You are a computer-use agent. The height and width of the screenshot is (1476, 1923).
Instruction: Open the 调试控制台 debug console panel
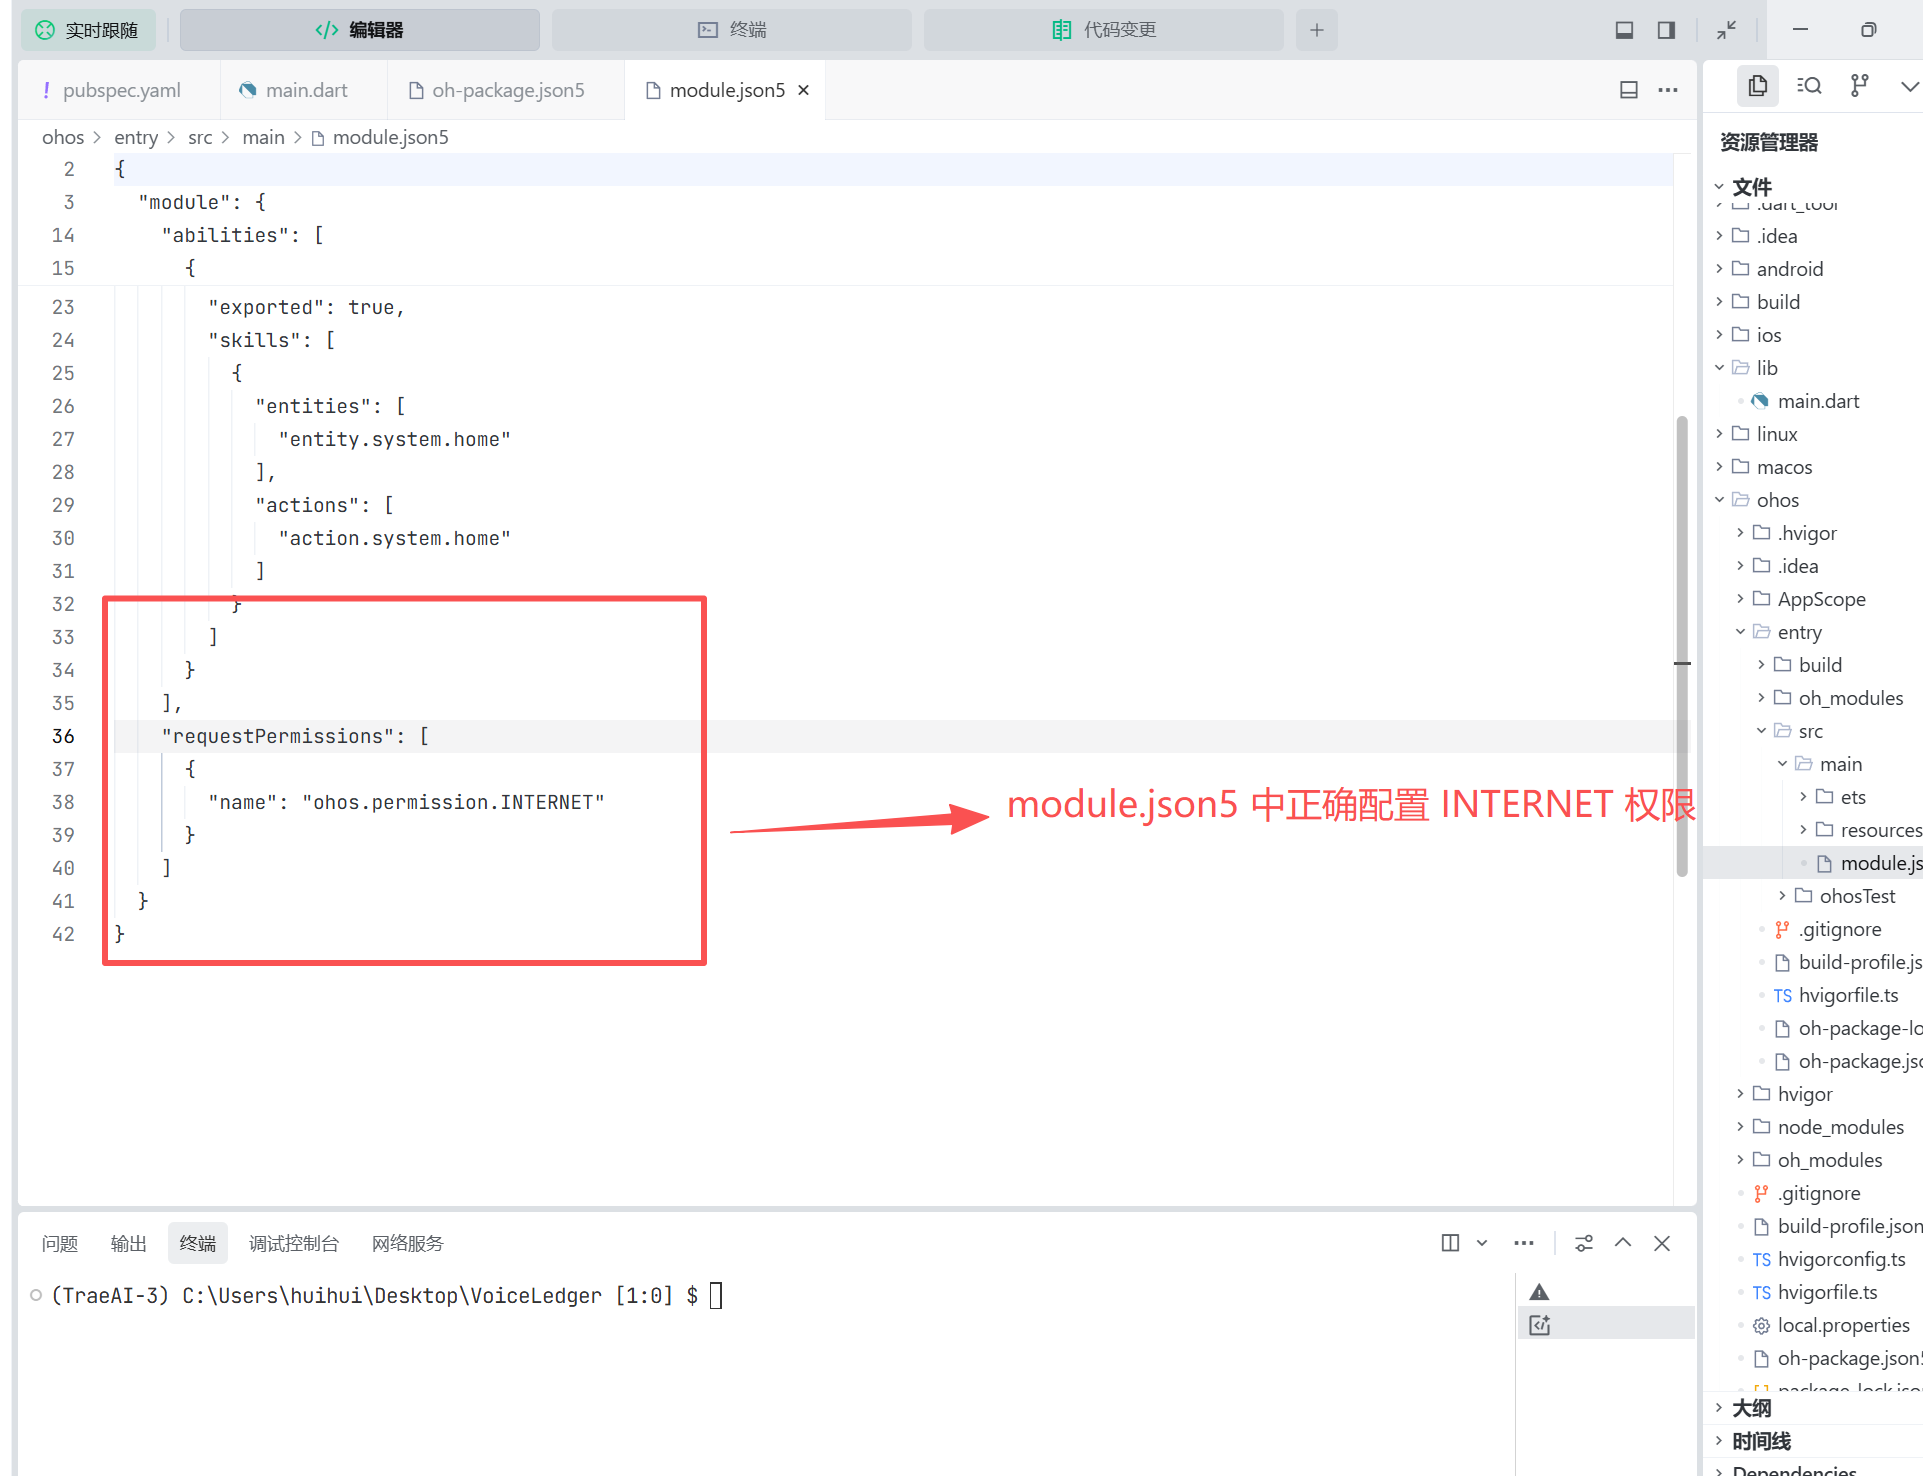pos(293,1243)
